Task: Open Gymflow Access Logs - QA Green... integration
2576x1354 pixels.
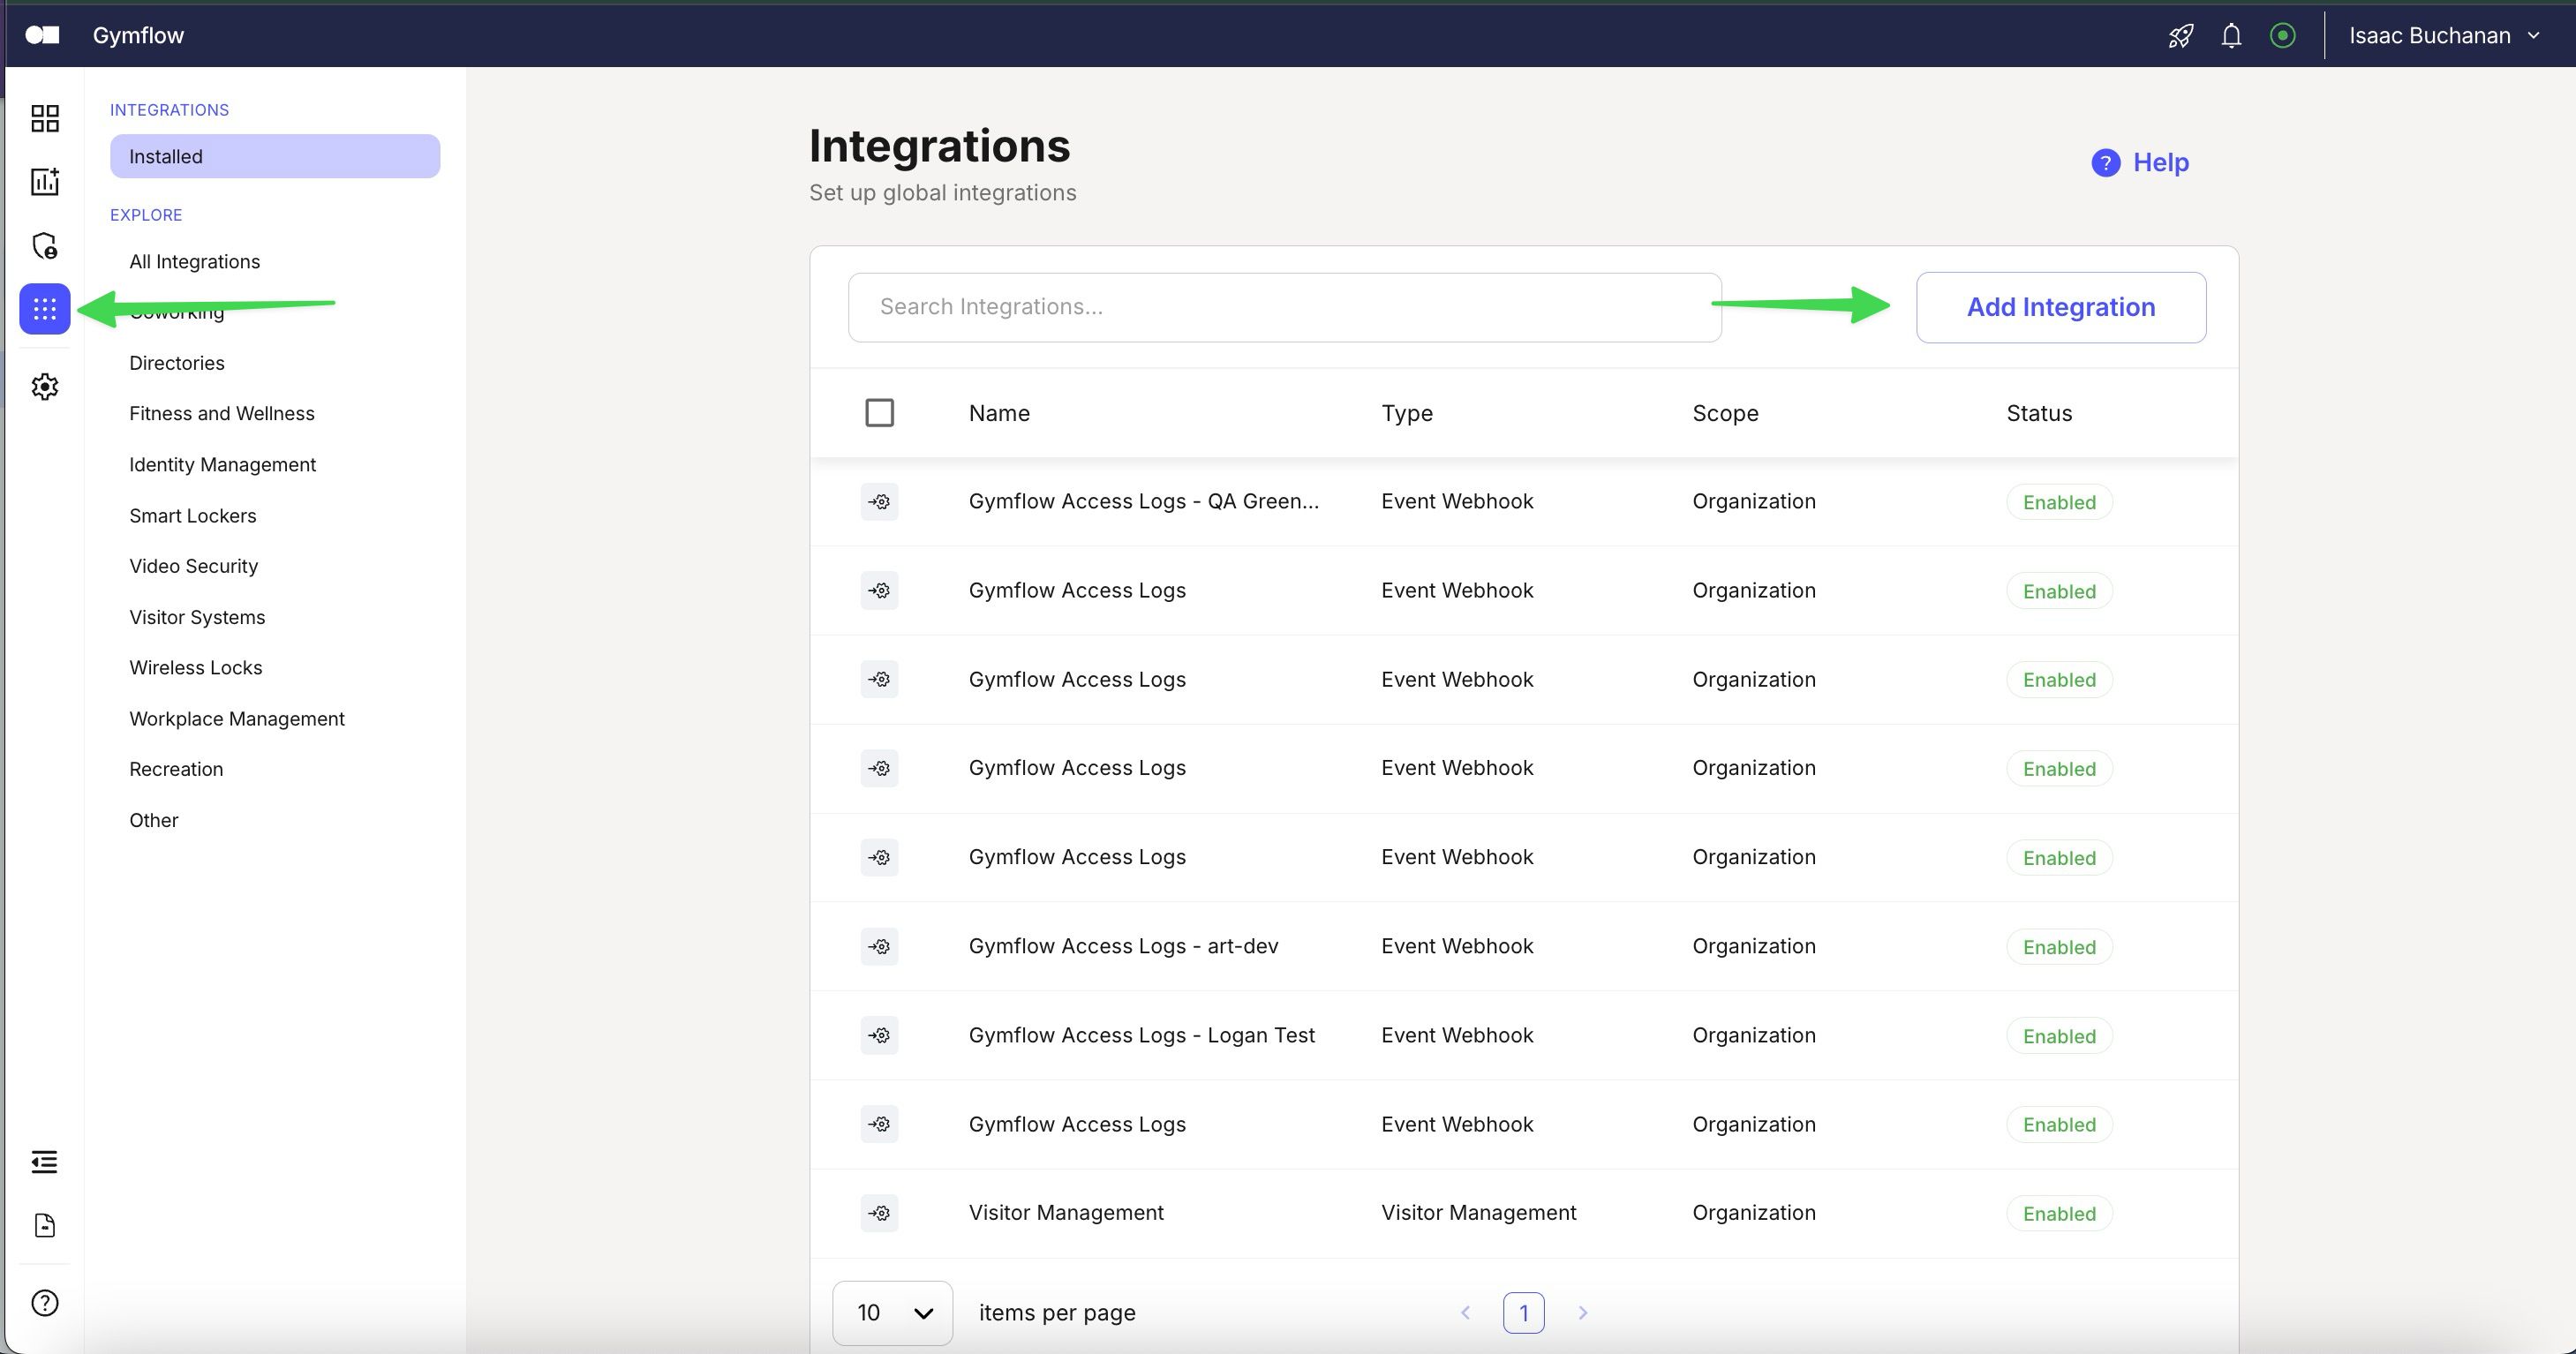Action: [1144, 501]
